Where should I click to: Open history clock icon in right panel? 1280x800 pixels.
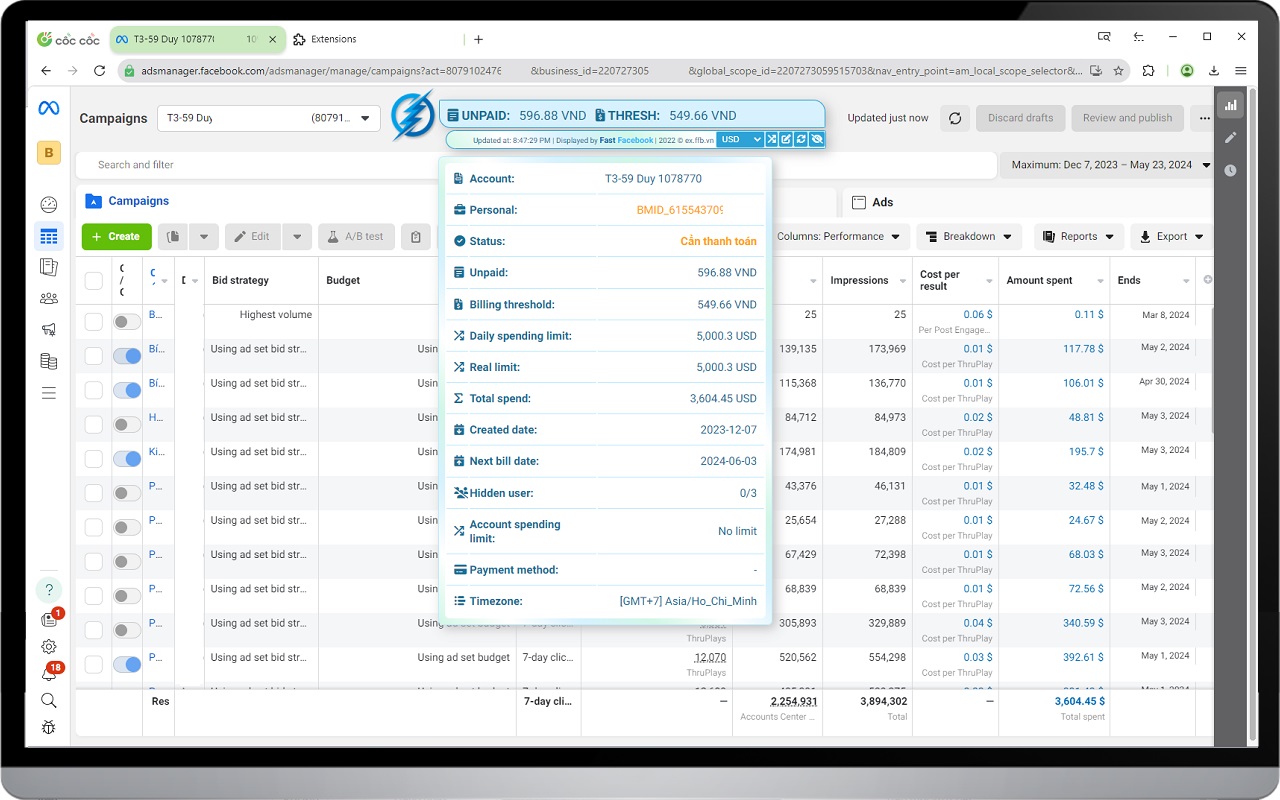coord(1230,170)
